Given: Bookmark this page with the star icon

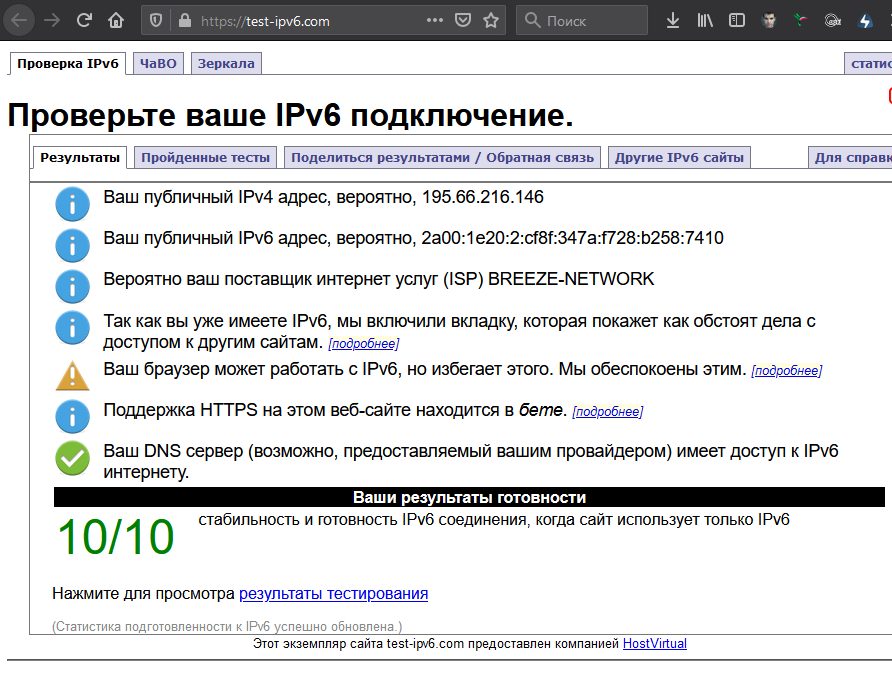Looking at the screenshot, I should 490,20.
